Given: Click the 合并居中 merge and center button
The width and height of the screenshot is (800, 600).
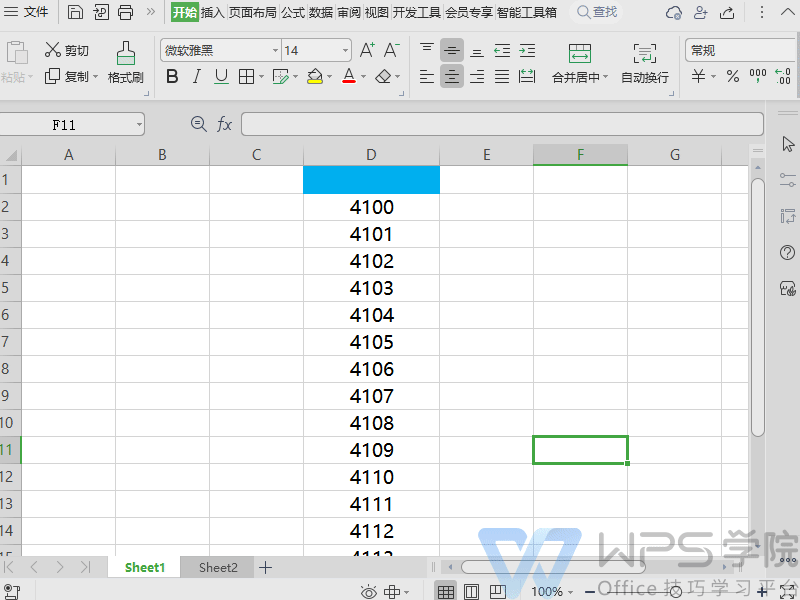Looking at the screenshot, I should click(x=580, y=63).
